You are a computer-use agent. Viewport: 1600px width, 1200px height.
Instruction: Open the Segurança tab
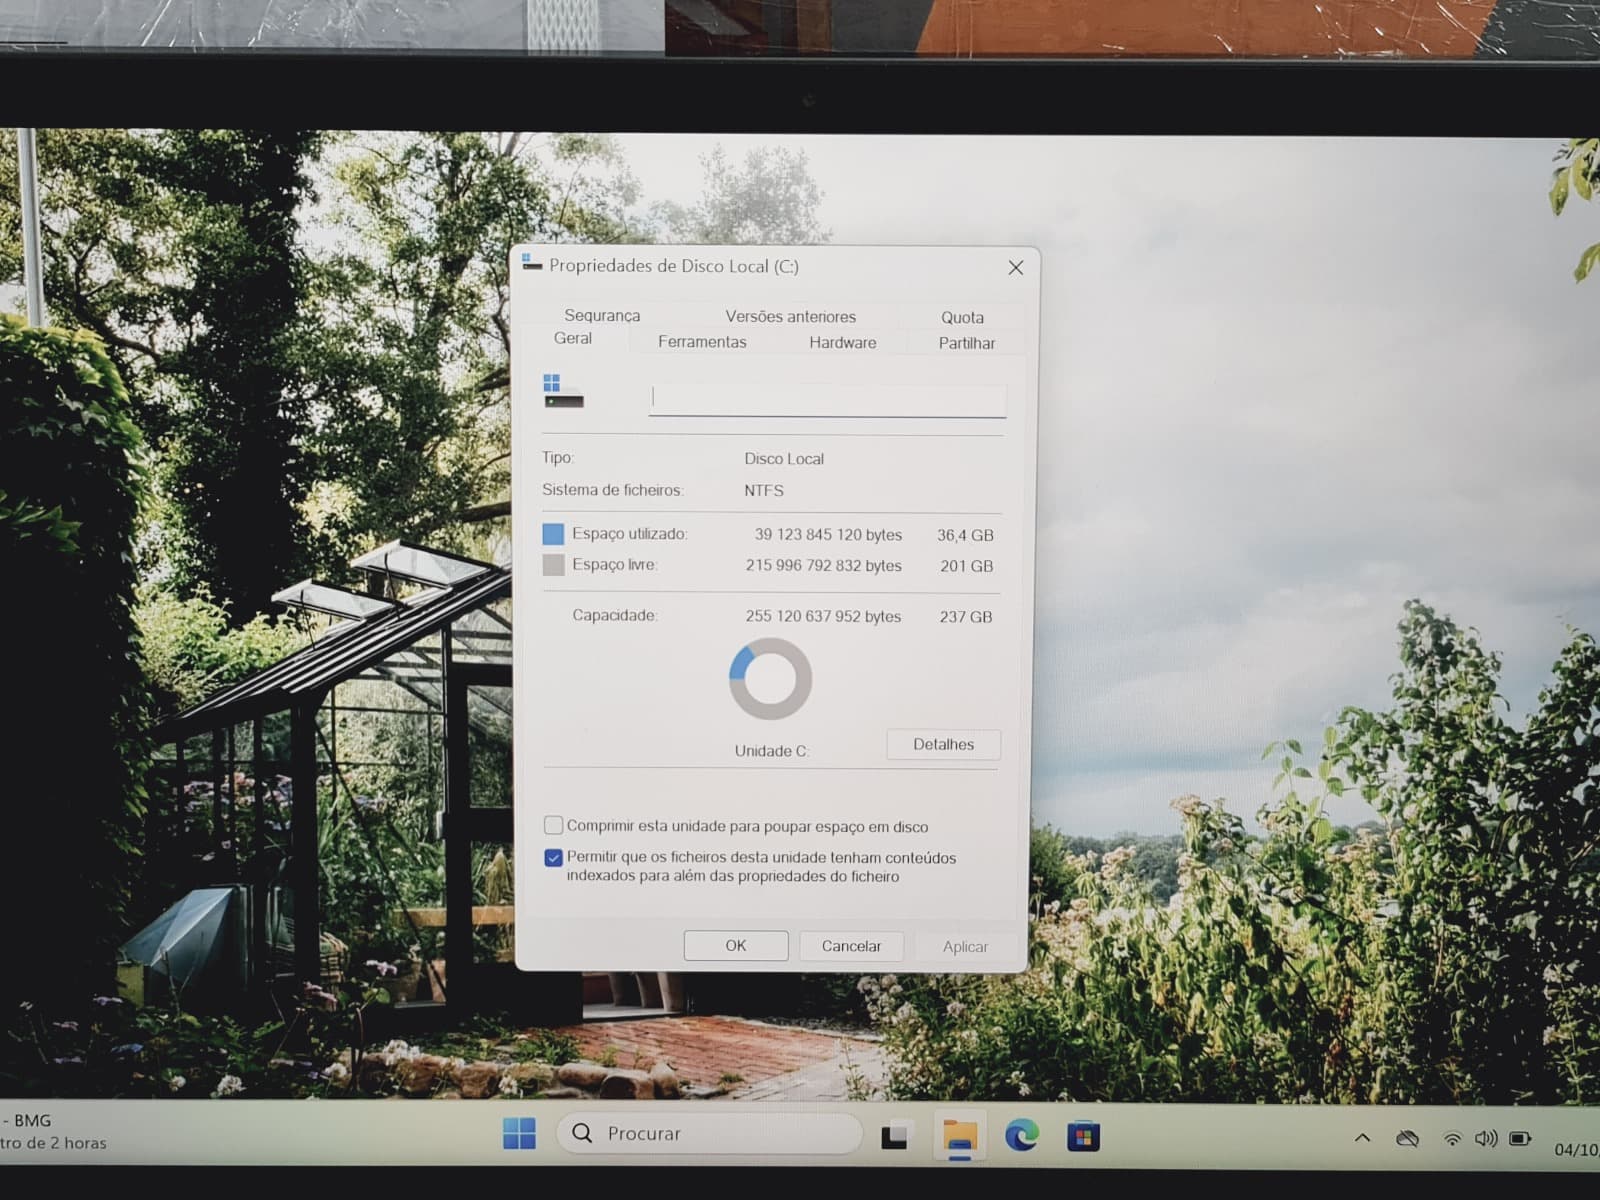coord(602,315)
